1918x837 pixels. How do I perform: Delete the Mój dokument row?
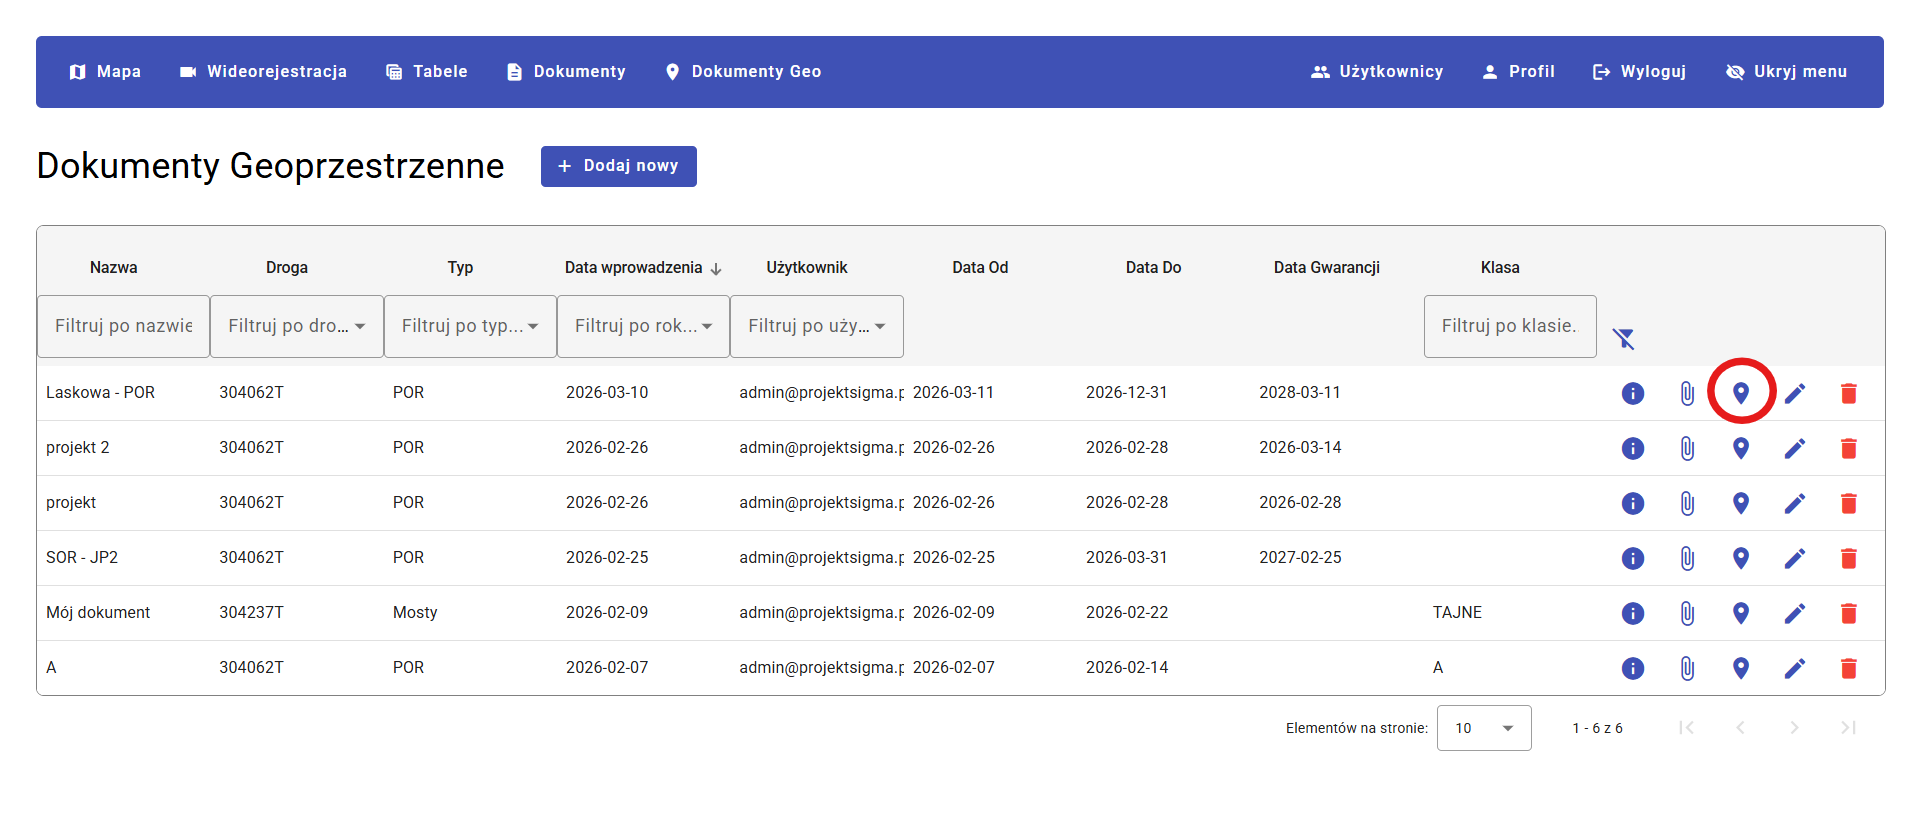coord(1848,613)
